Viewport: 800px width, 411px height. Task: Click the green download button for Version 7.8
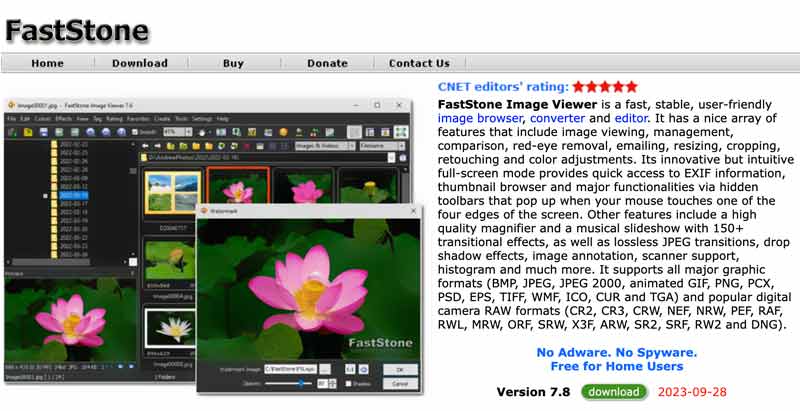[614, 392]
